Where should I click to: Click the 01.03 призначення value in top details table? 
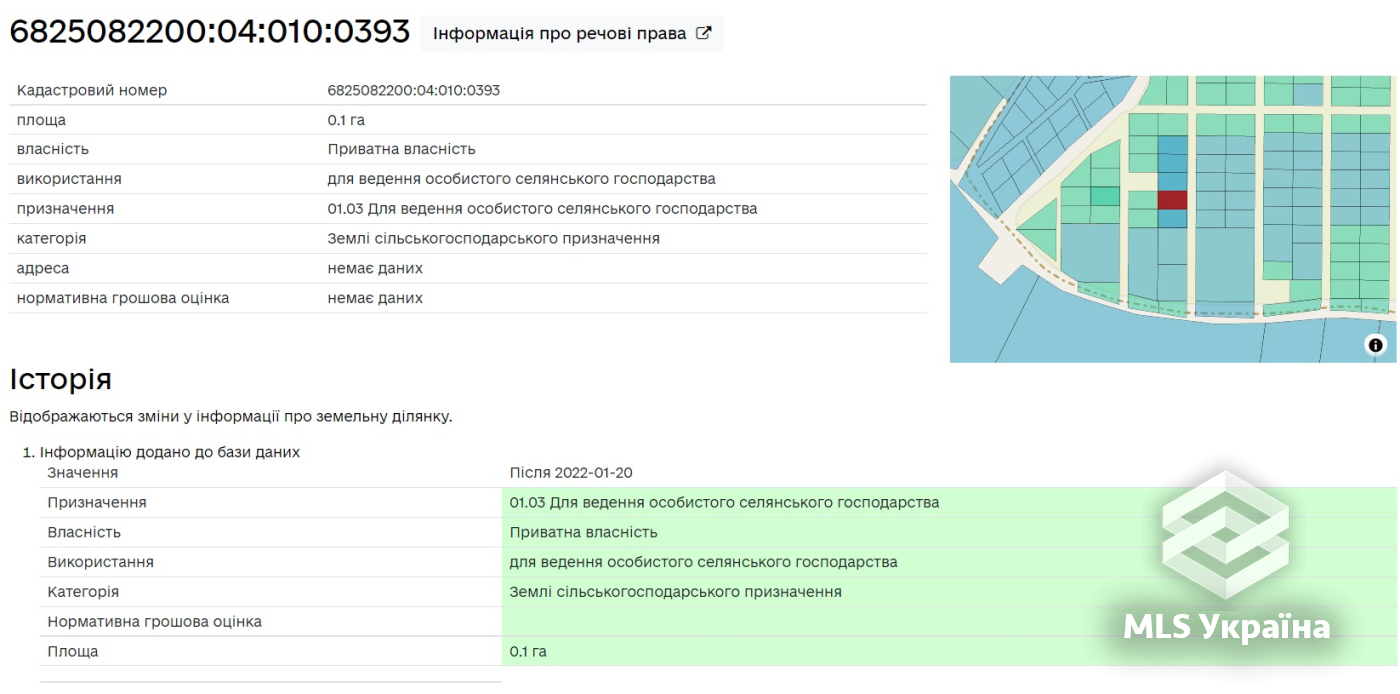click(x=543, y=209)
